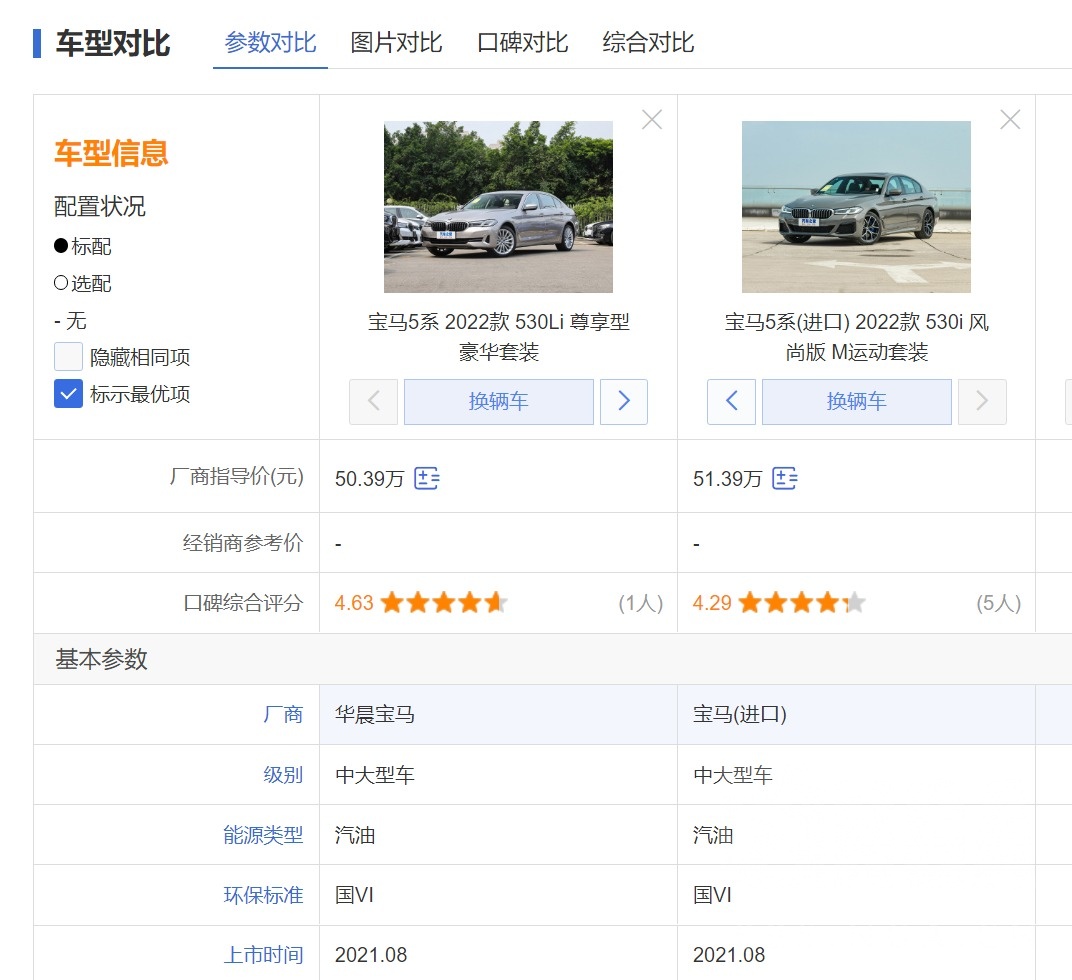Viewport: 1072px width, 980px height.
Task: Click the fourth star of the 4.29 rating
Action: point(826,602)
